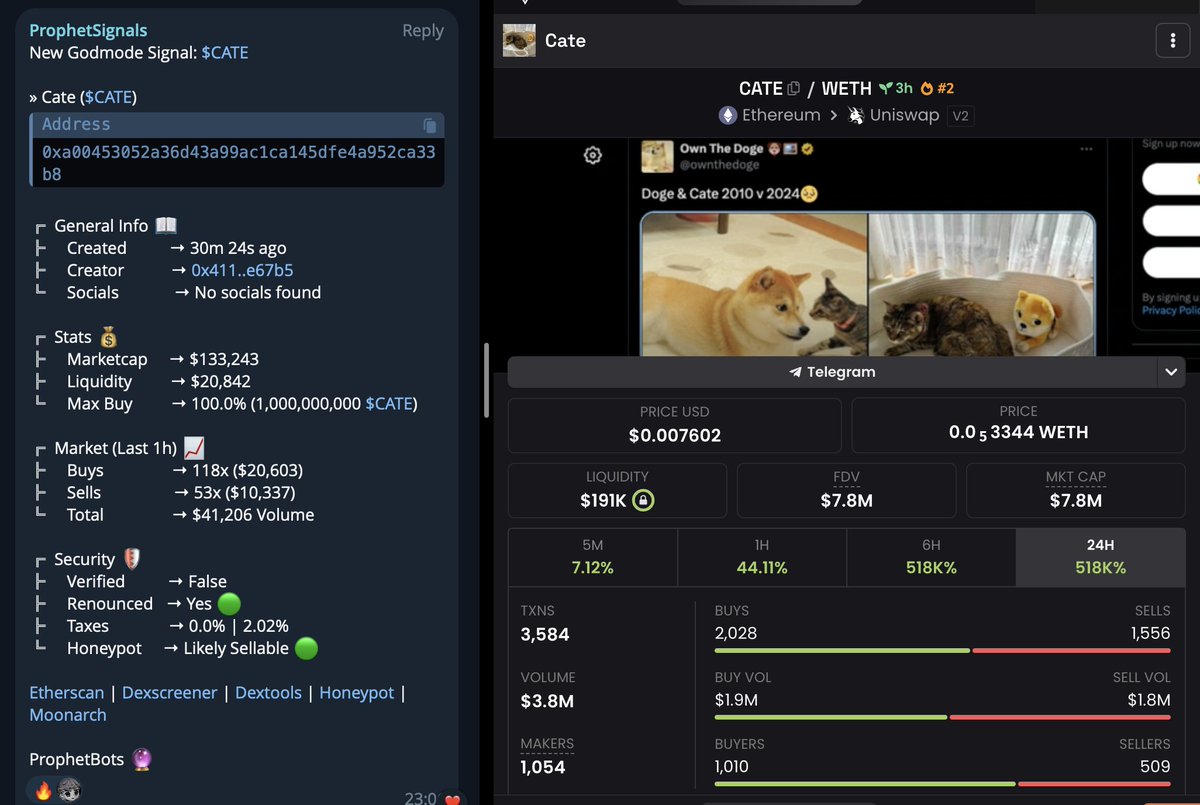The image size is (1200, 805).
Task: Open the Dexscreener link
Action: (x=170, y=692)
